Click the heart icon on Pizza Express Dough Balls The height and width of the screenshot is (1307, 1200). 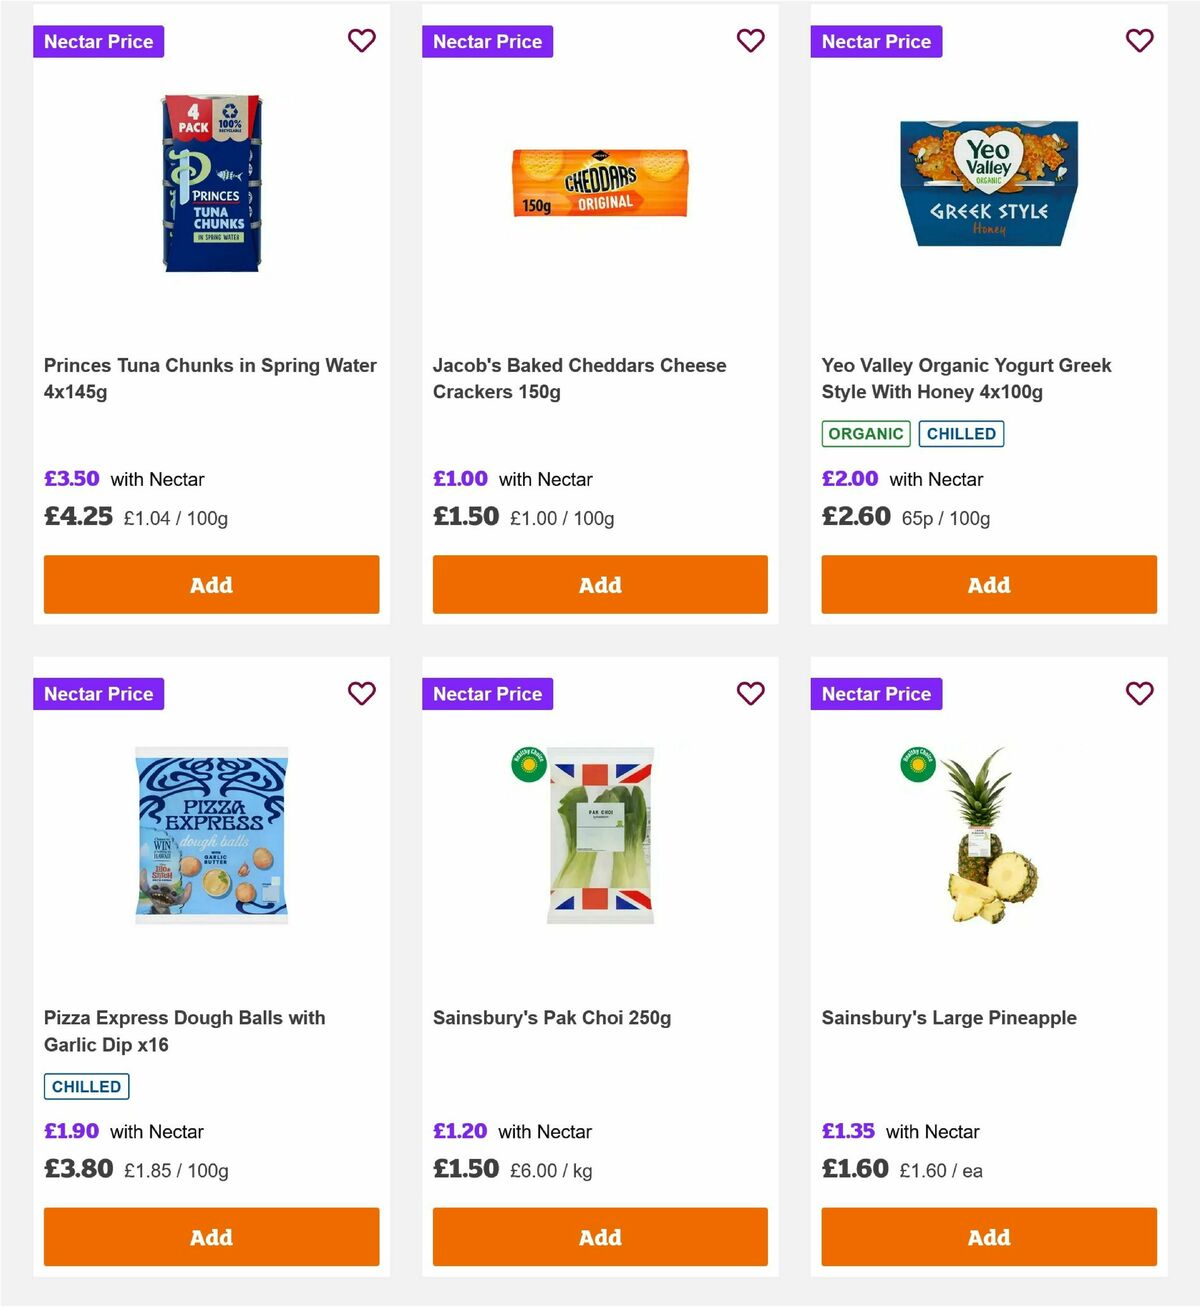coord(362,693)
